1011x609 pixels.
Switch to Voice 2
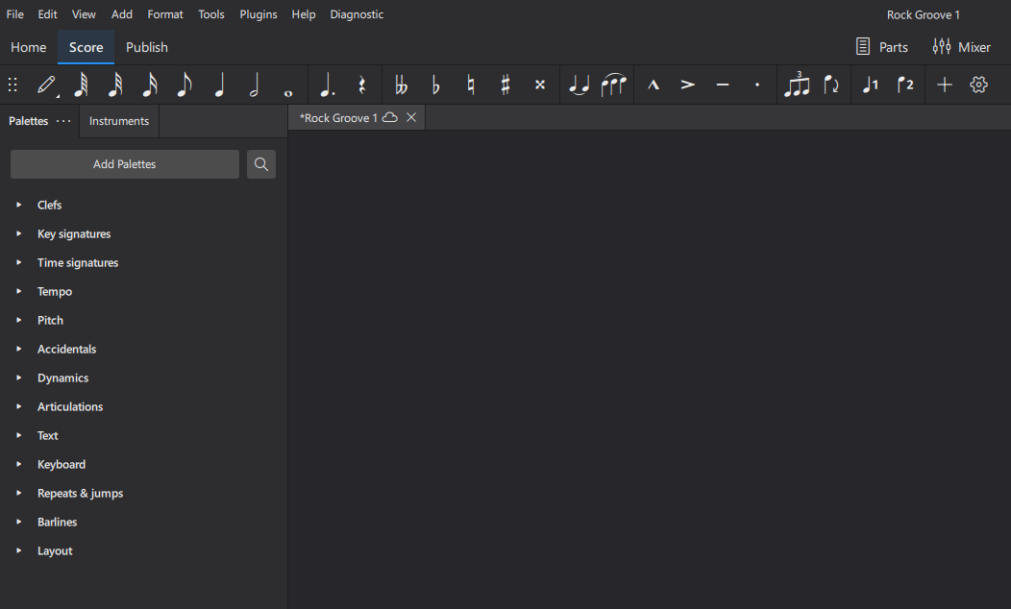click(x=905, y=86)
